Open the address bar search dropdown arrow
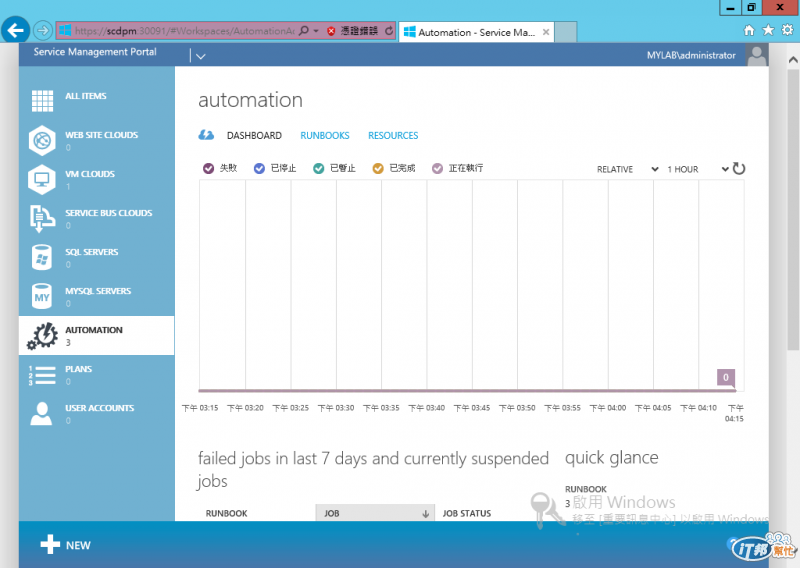The height and width of the screenshot is (568, 800). coord(316,31)
